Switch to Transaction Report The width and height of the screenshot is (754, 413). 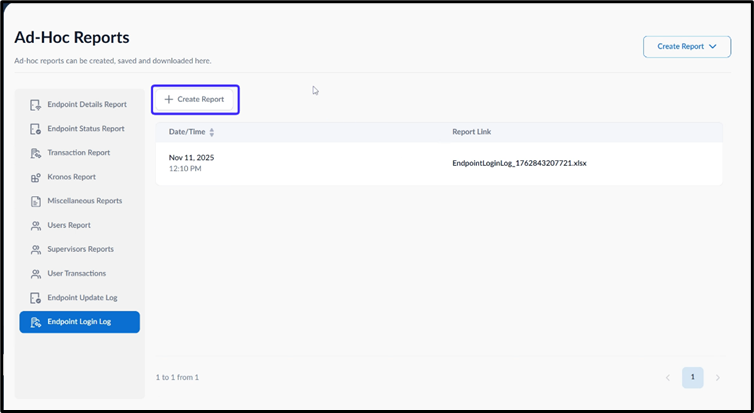[x=80, y=153]
